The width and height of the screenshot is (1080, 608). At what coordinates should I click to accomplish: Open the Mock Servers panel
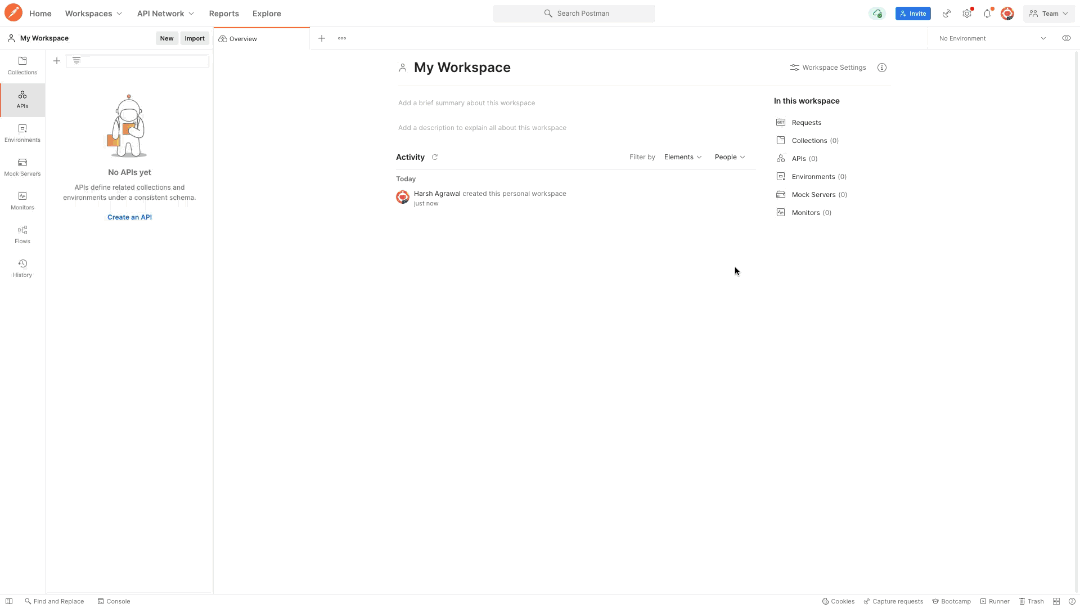pyautogui.click(x=21, y=166)
